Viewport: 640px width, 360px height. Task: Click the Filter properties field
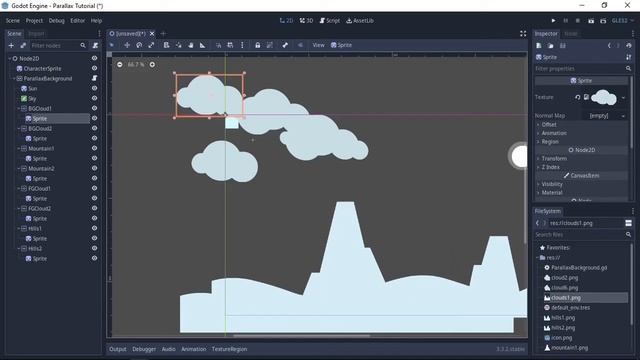(x=583, y=69)
